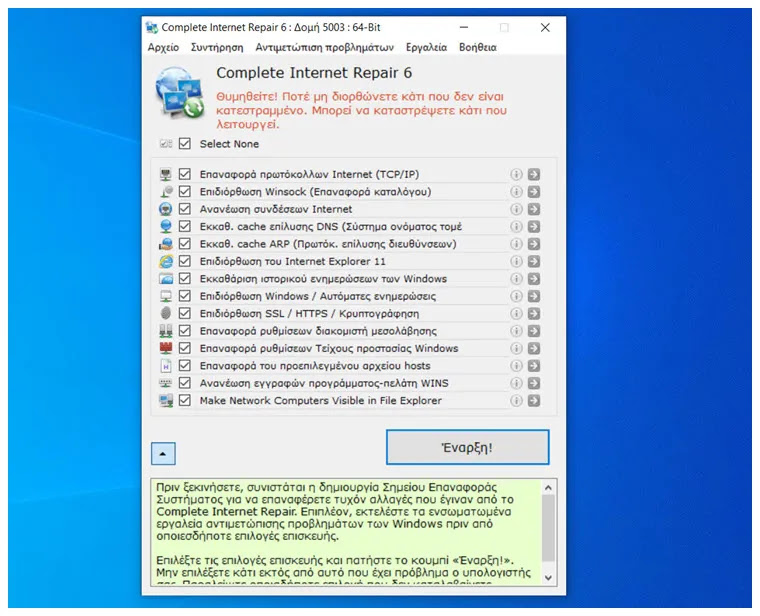Run arrow for SSL / HTTPS repair row
Viewport: 760px width, 616px height.
pyautogui.click(x=534, y=314)
